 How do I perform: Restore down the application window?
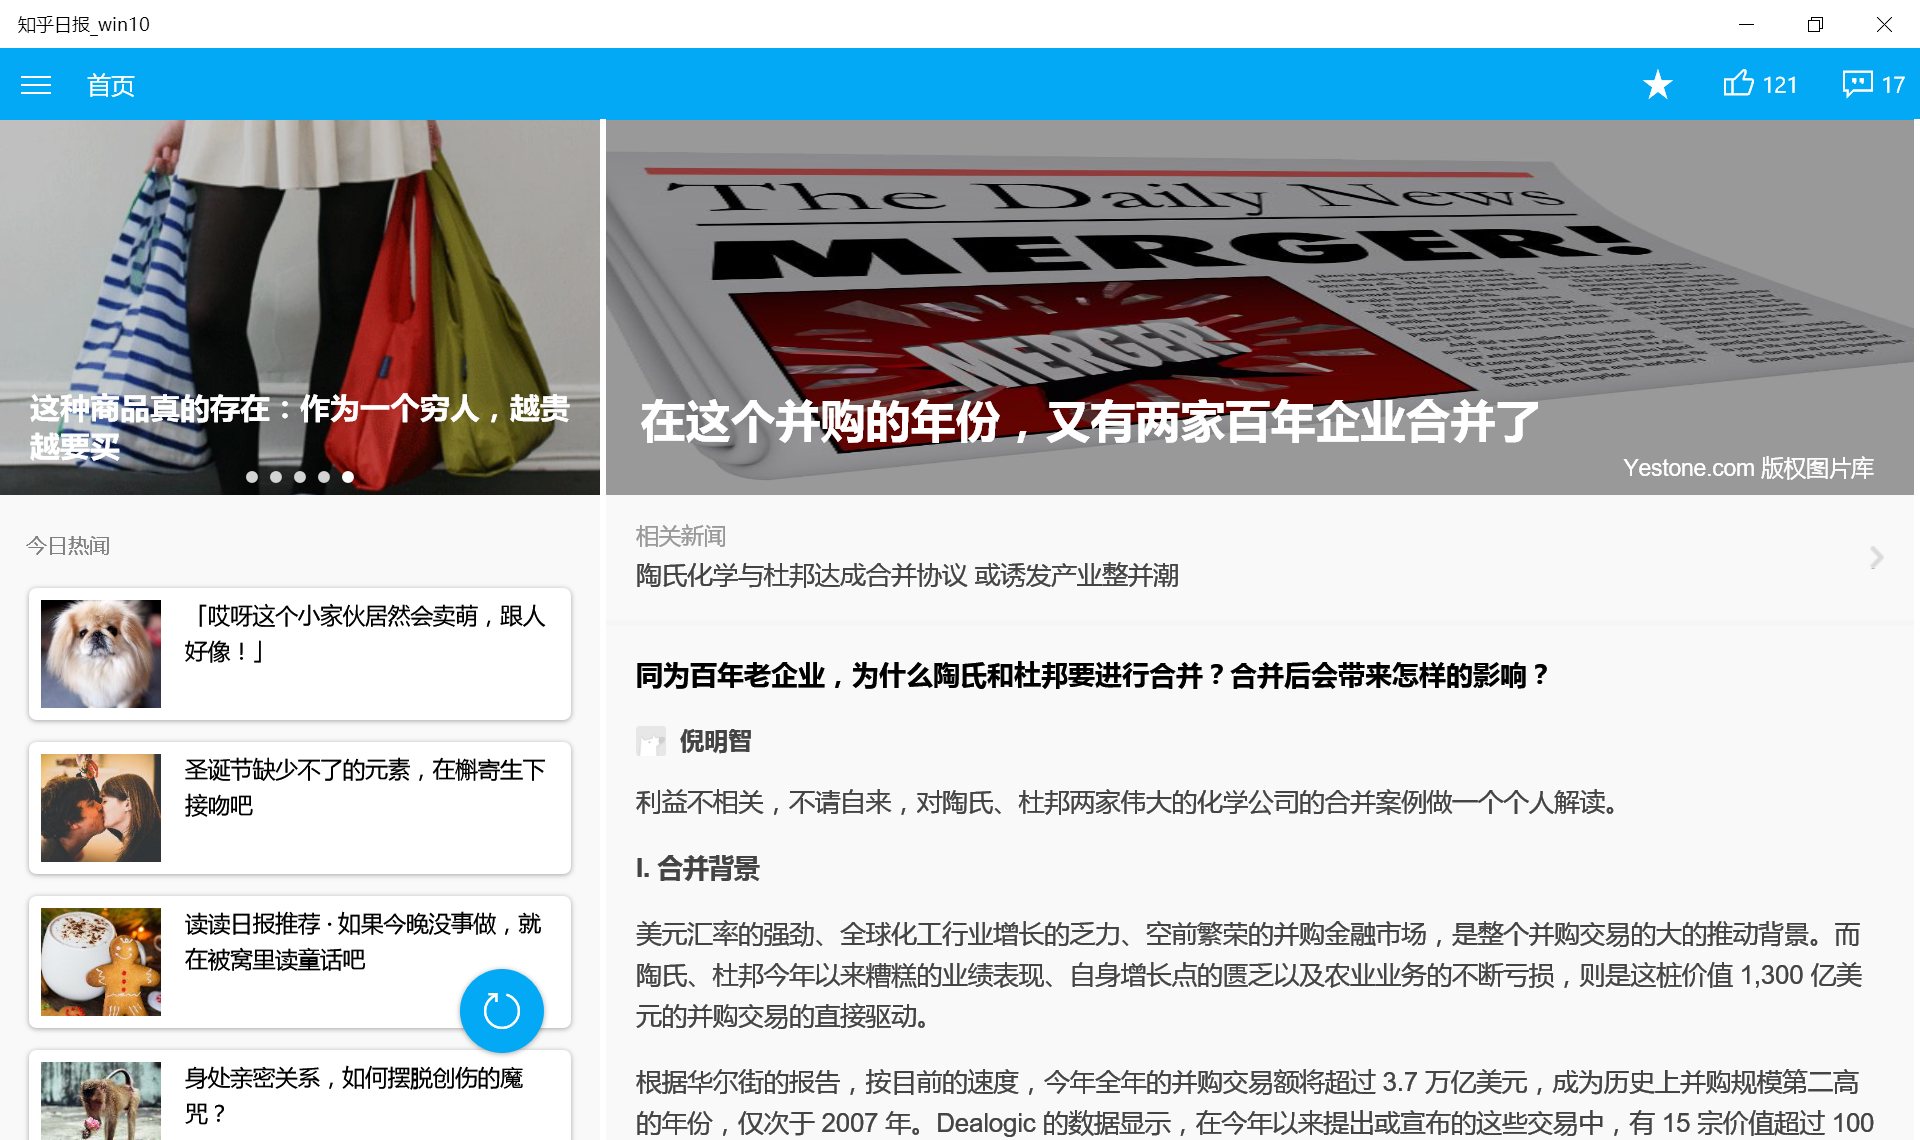pos(1815,24)
